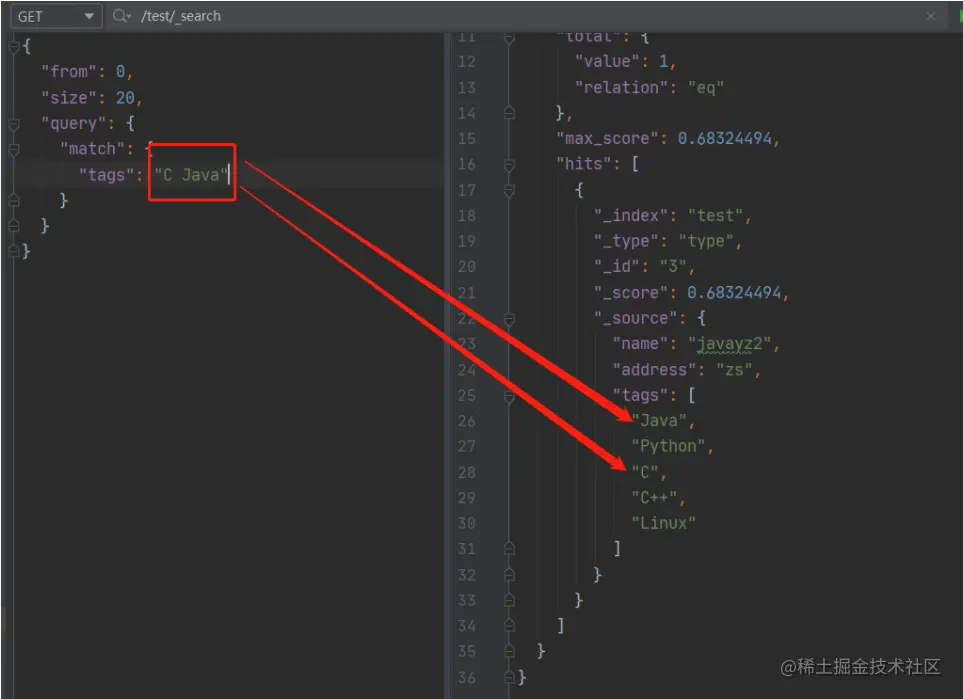Clear the URL with the X icon
This screenshot has height=699, width=963.
point(930,17)
